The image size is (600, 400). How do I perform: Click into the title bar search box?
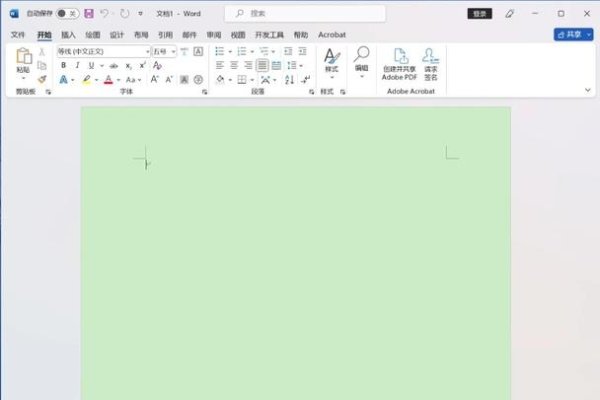[x=305, y=14]
